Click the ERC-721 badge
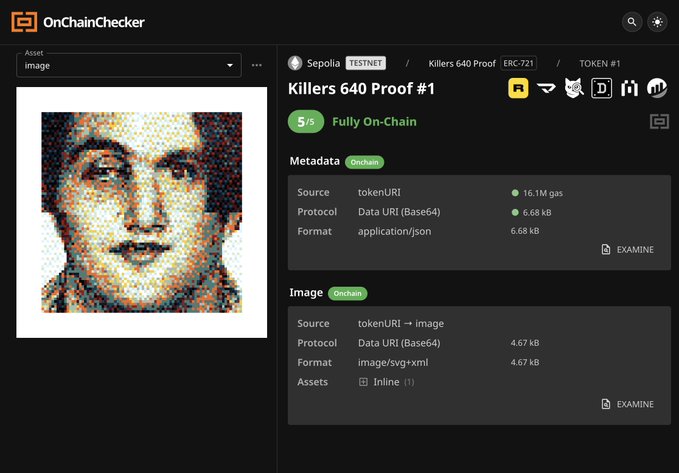Image resolution: width=679 pixels, height=473 pixels. pos(518,63)
